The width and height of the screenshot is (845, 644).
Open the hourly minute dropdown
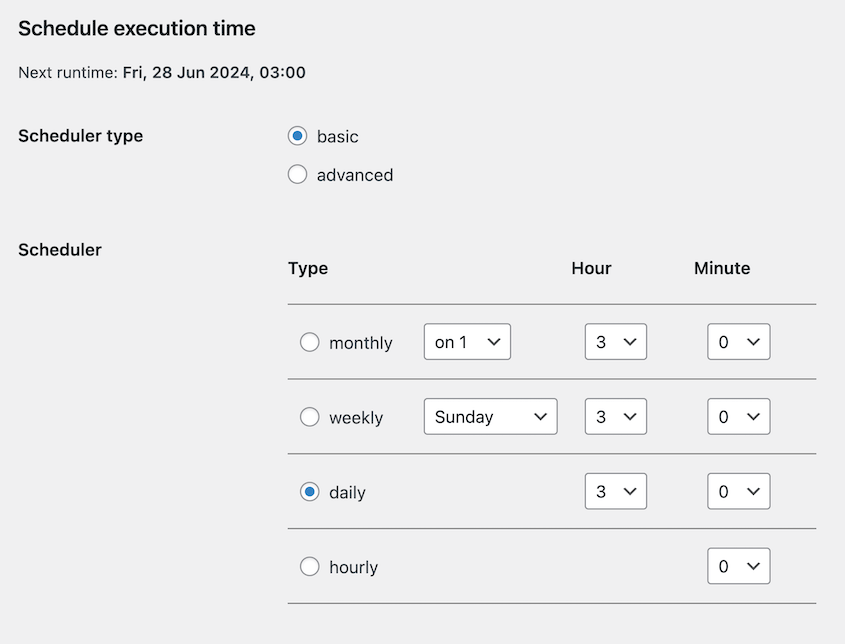(x=738, y=566)
